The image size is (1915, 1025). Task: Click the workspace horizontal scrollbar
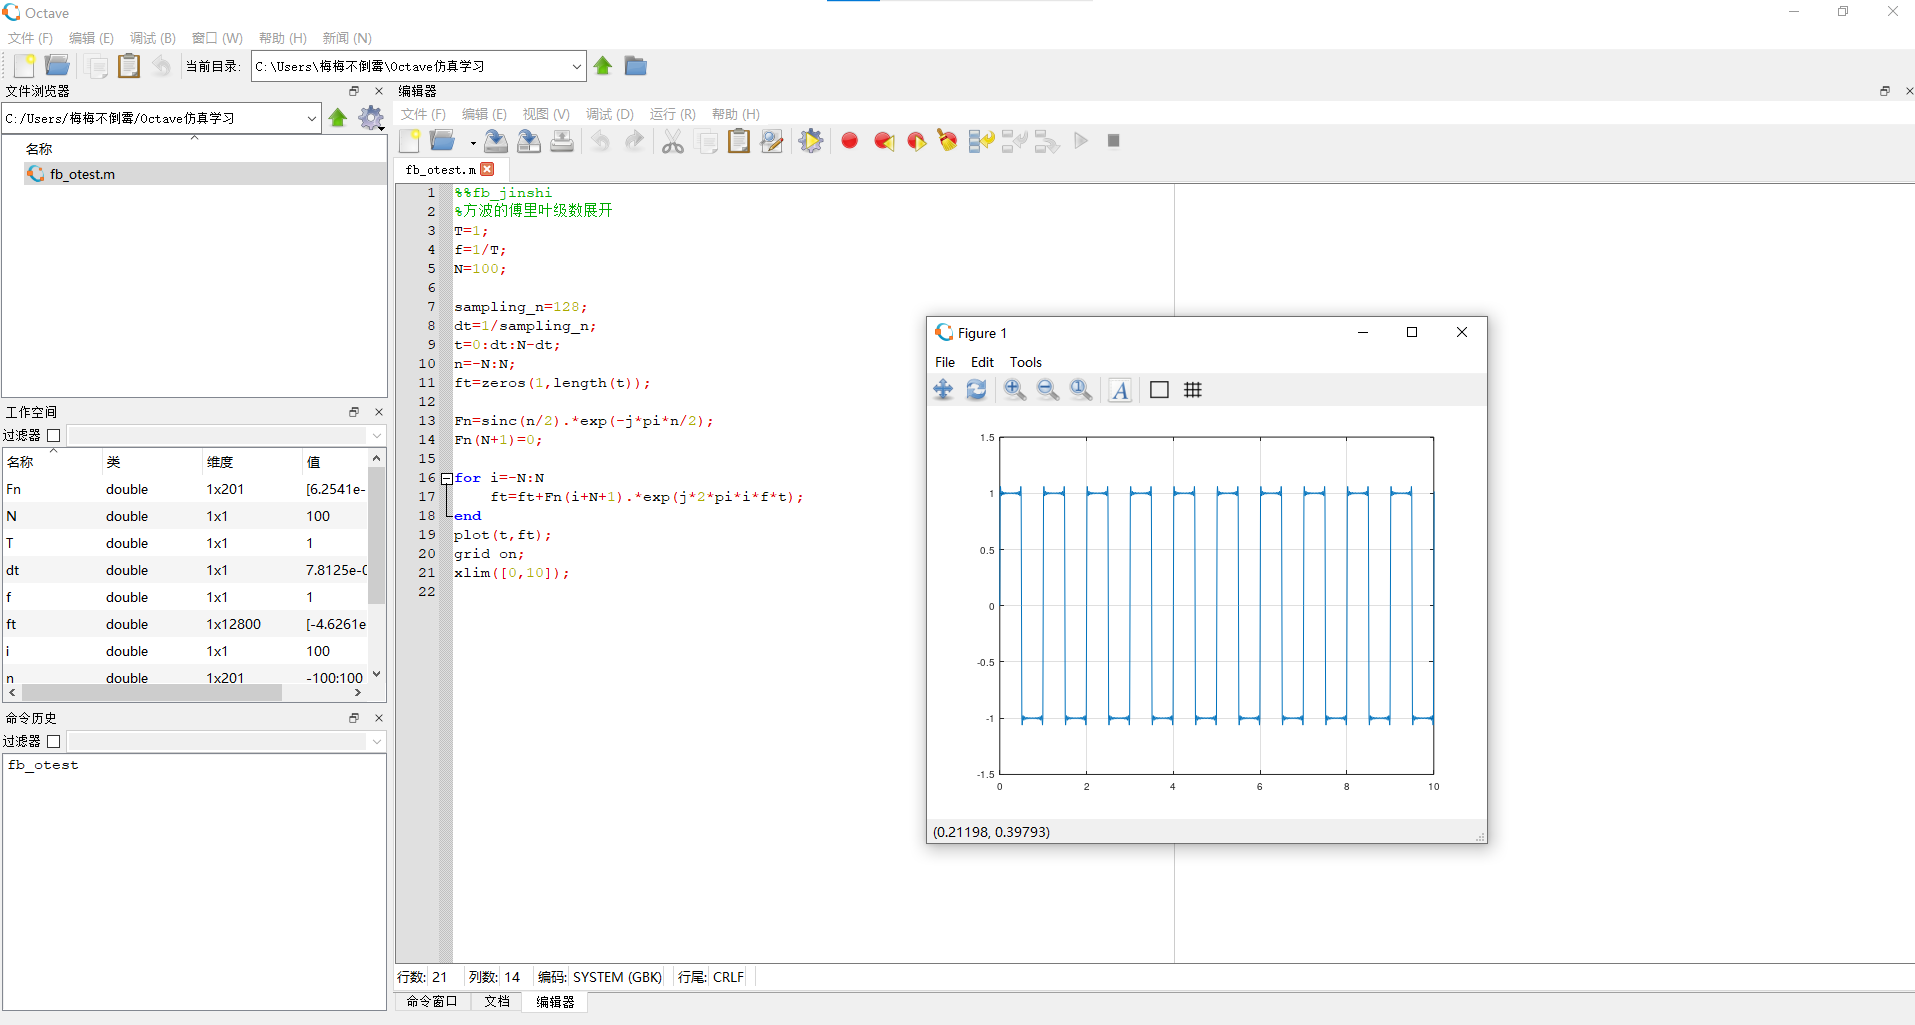click(x=150, y=692)
